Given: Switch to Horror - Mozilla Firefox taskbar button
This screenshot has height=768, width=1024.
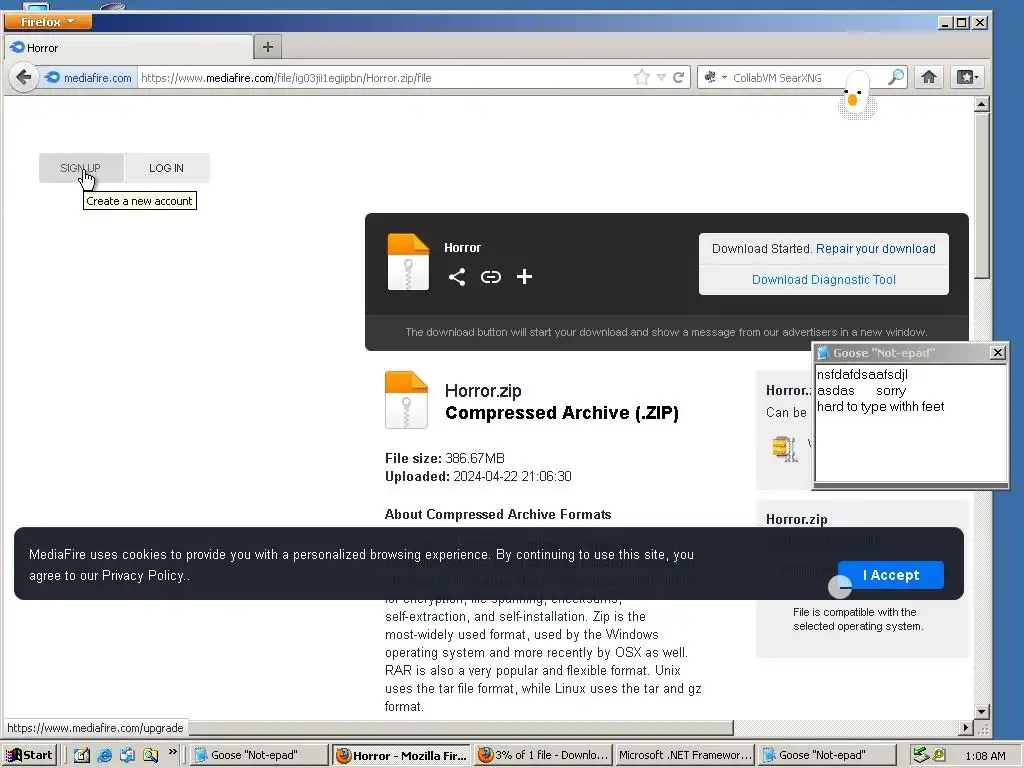Looking at the screenshot, I should point(402,755).
